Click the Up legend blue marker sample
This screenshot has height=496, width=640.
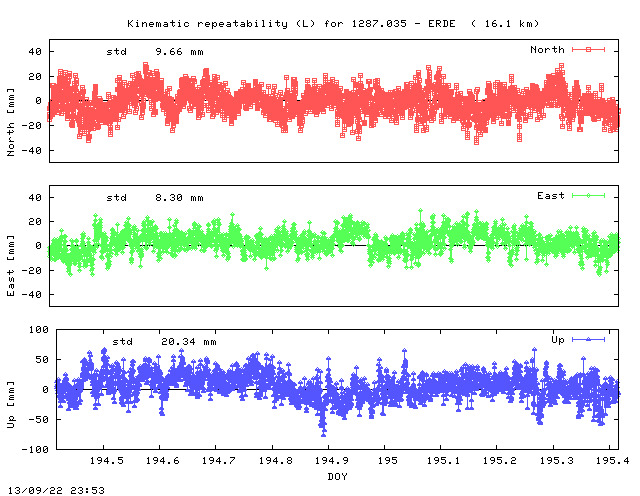tap(588, 339)
